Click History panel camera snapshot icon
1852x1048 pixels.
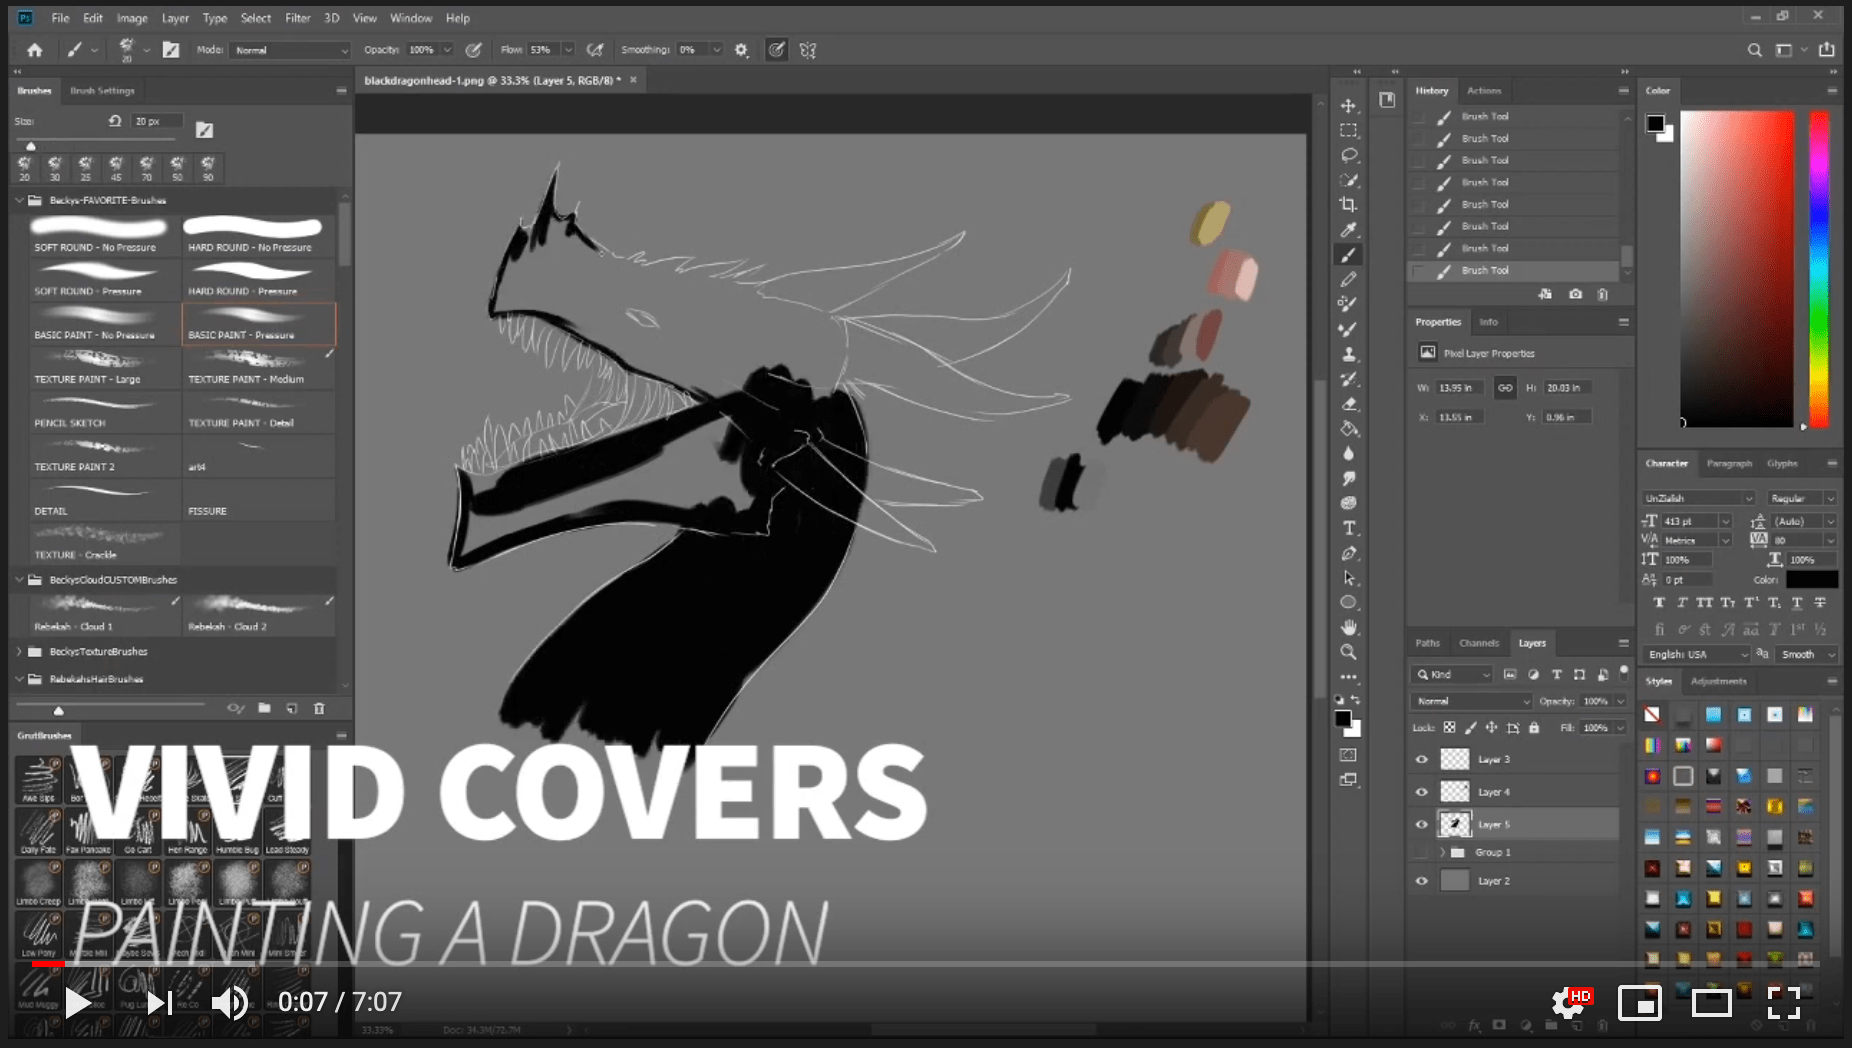(x=1575, y=294)
